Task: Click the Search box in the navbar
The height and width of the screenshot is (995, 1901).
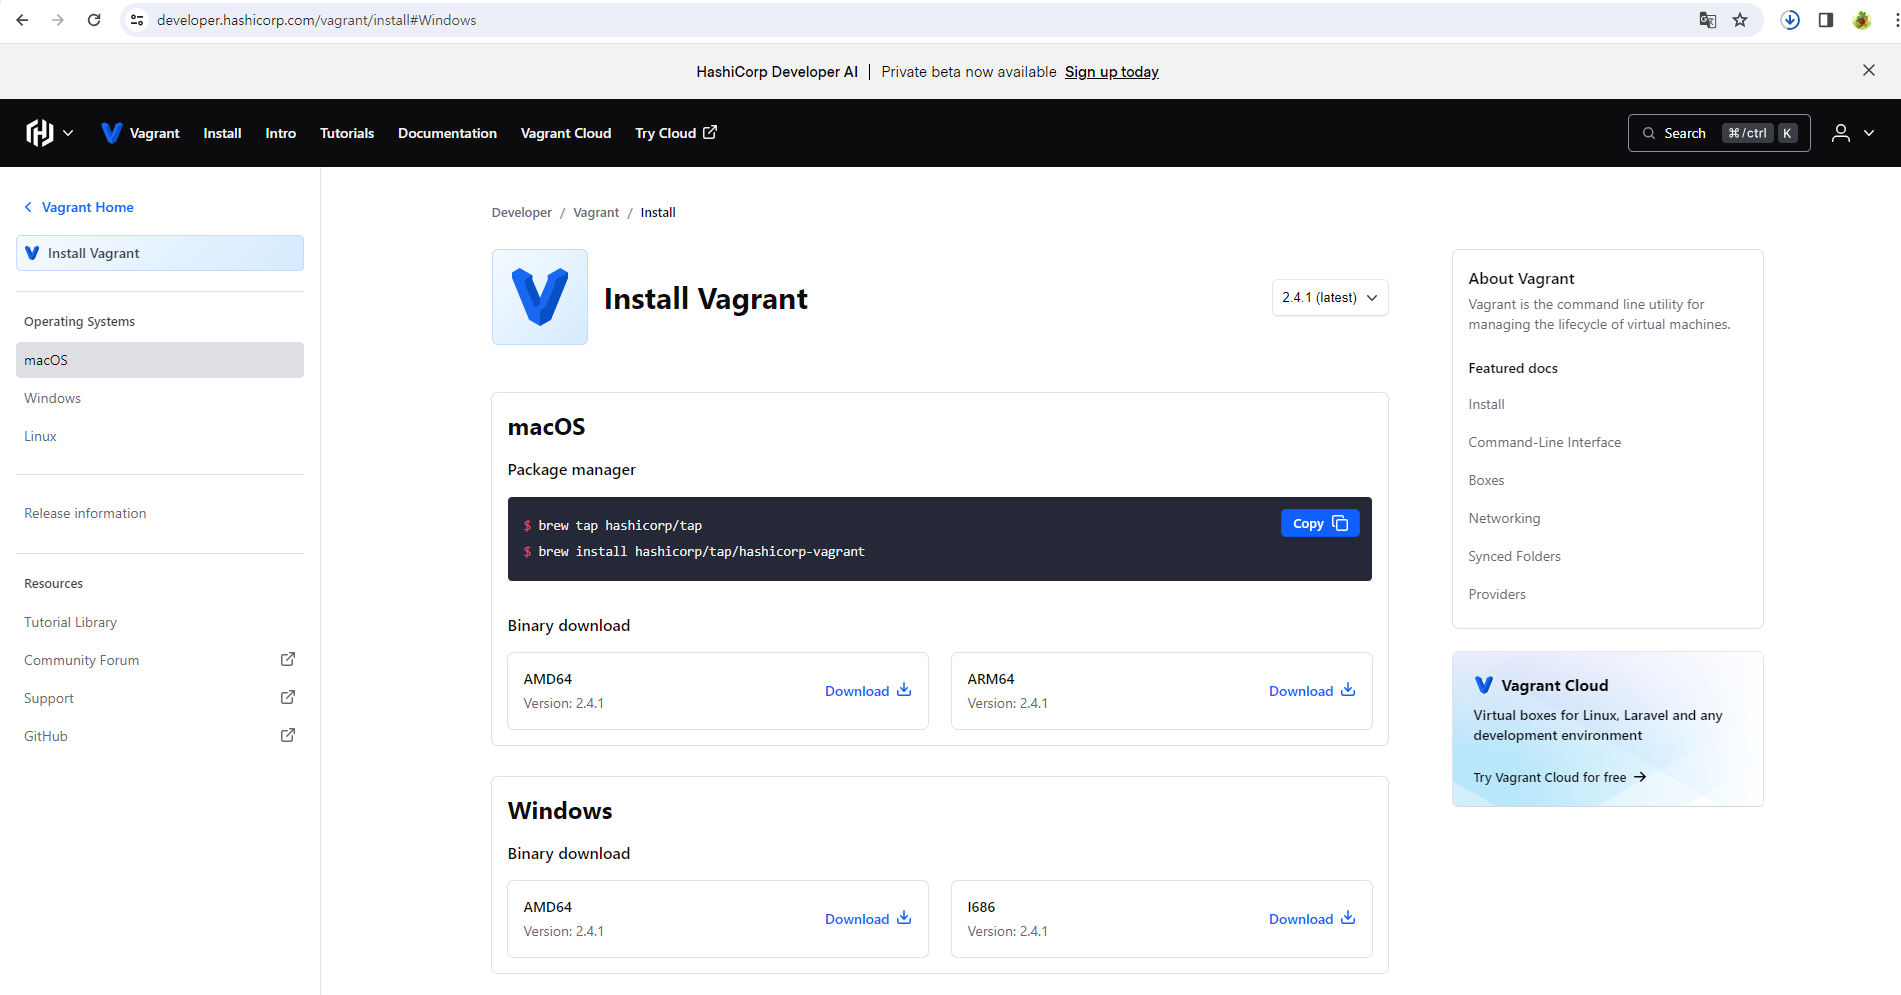Action: pos(1719,133)
